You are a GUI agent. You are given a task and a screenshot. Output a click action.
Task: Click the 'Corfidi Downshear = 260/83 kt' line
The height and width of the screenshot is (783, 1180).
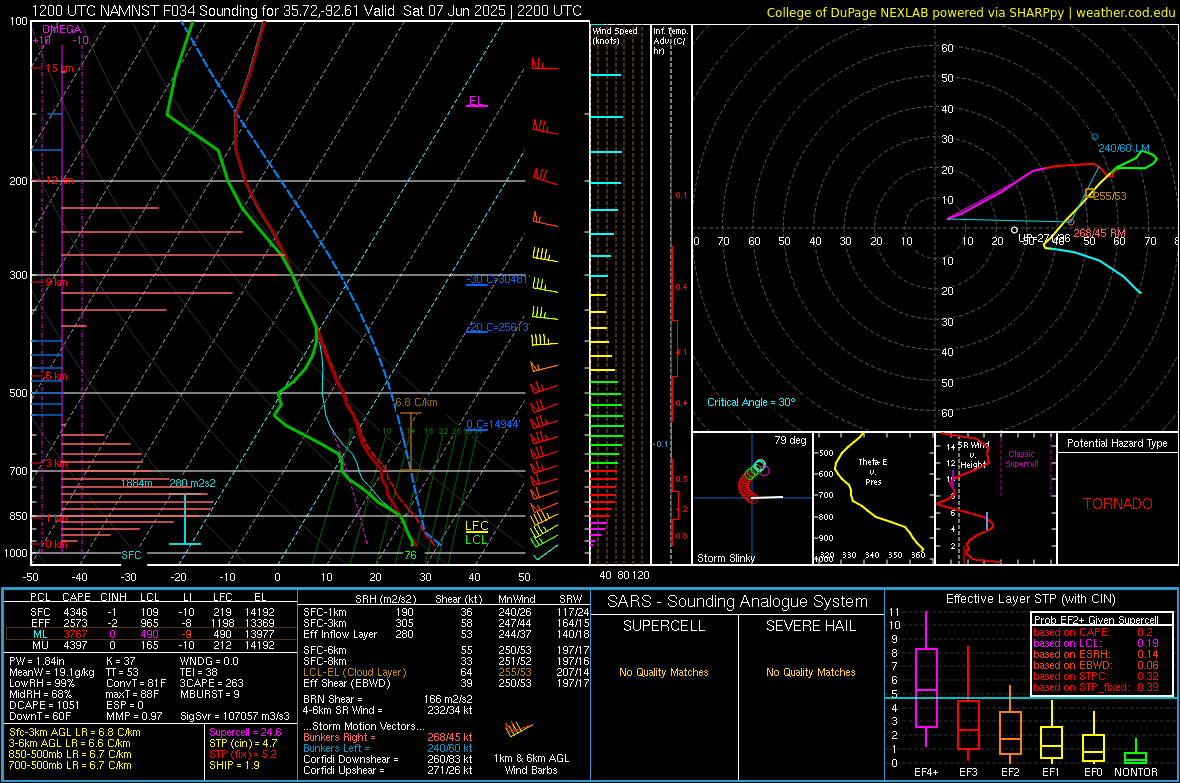[x=388, y=759]
